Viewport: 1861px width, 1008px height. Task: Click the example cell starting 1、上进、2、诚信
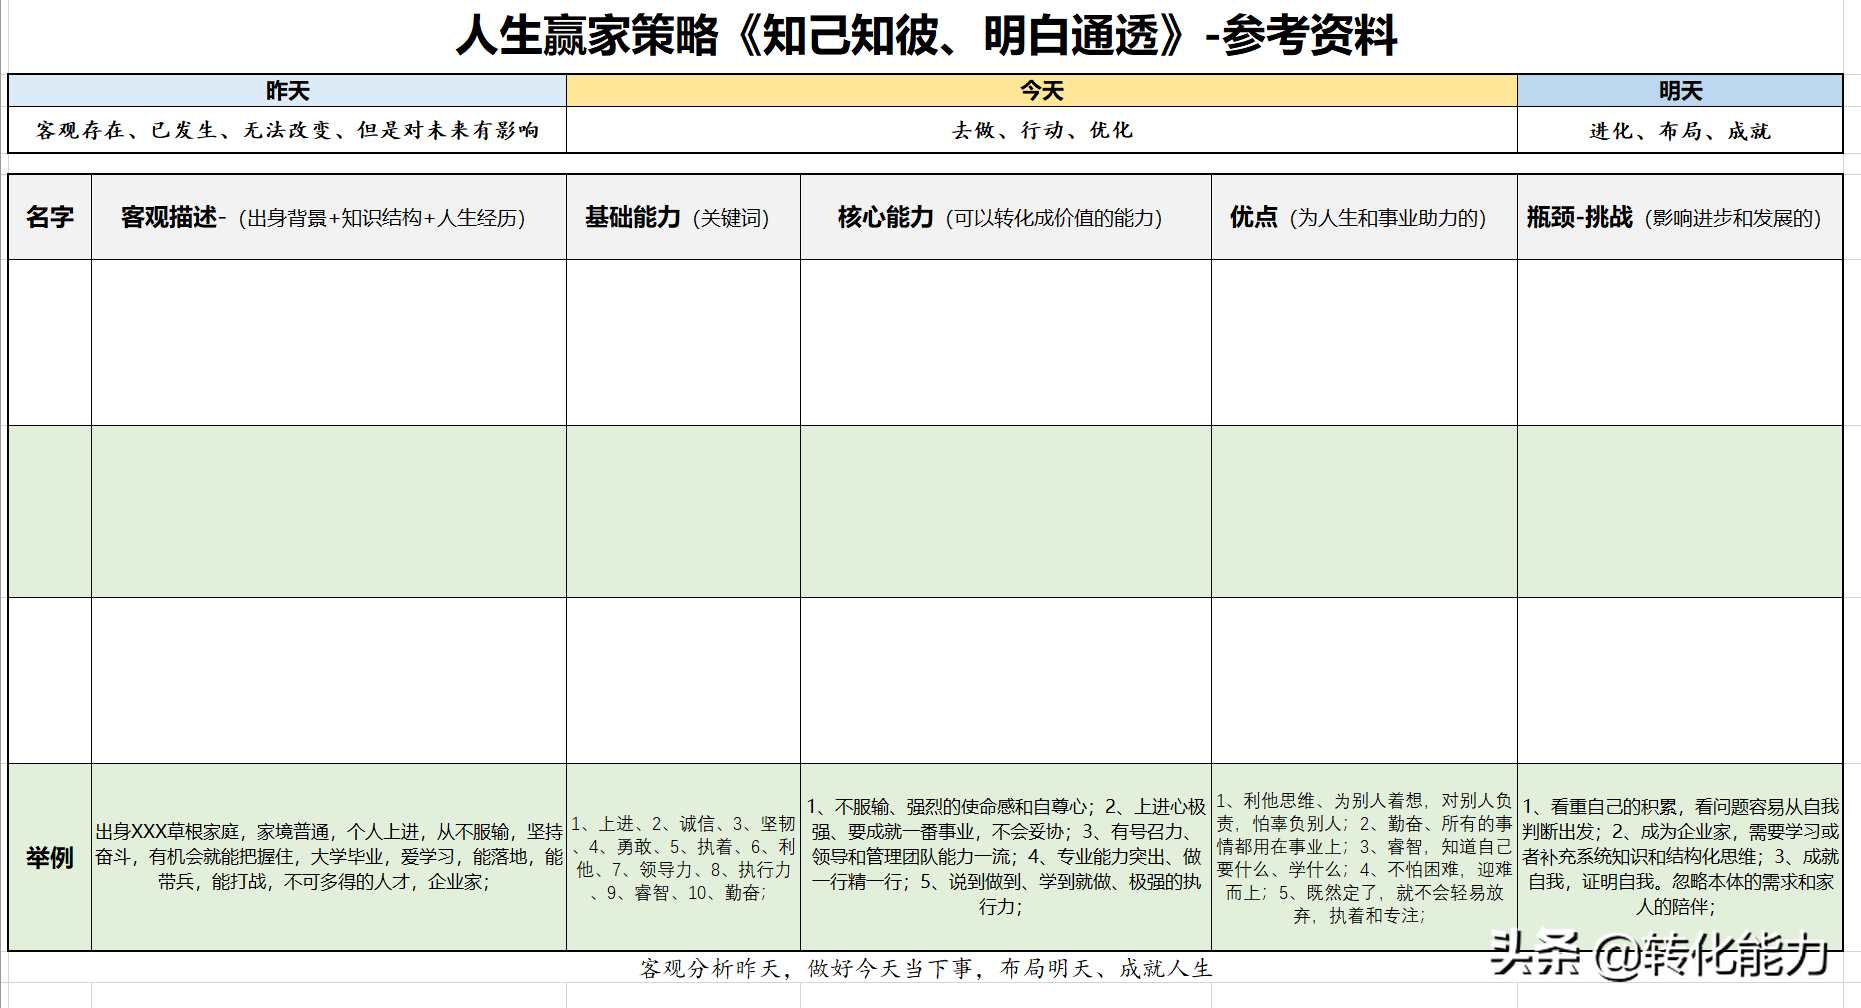tap(683, 857)
